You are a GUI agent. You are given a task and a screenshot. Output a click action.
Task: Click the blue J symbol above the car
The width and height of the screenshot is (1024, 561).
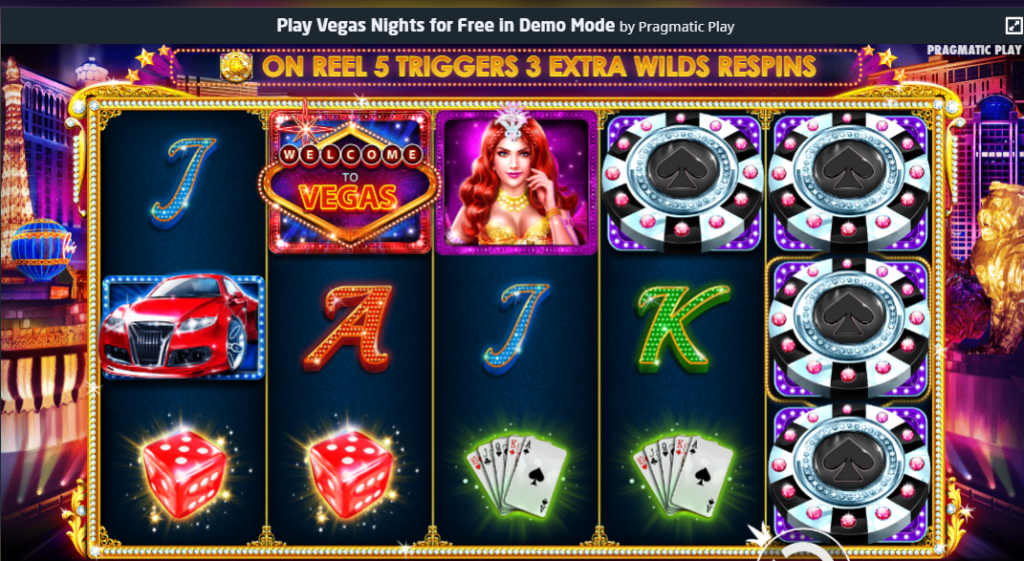184,182
